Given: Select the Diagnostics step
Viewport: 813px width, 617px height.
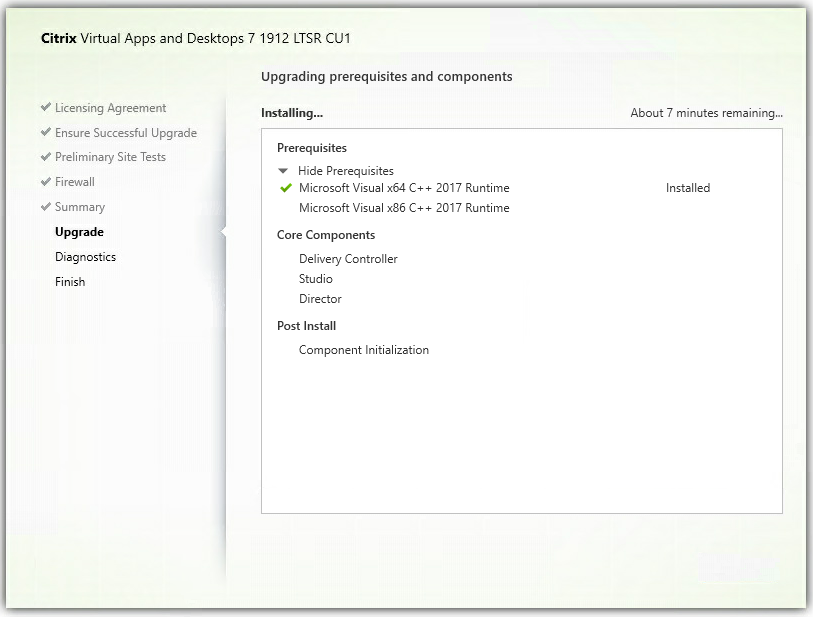Looking at the screenshot, I should click(x=86, y=257).
